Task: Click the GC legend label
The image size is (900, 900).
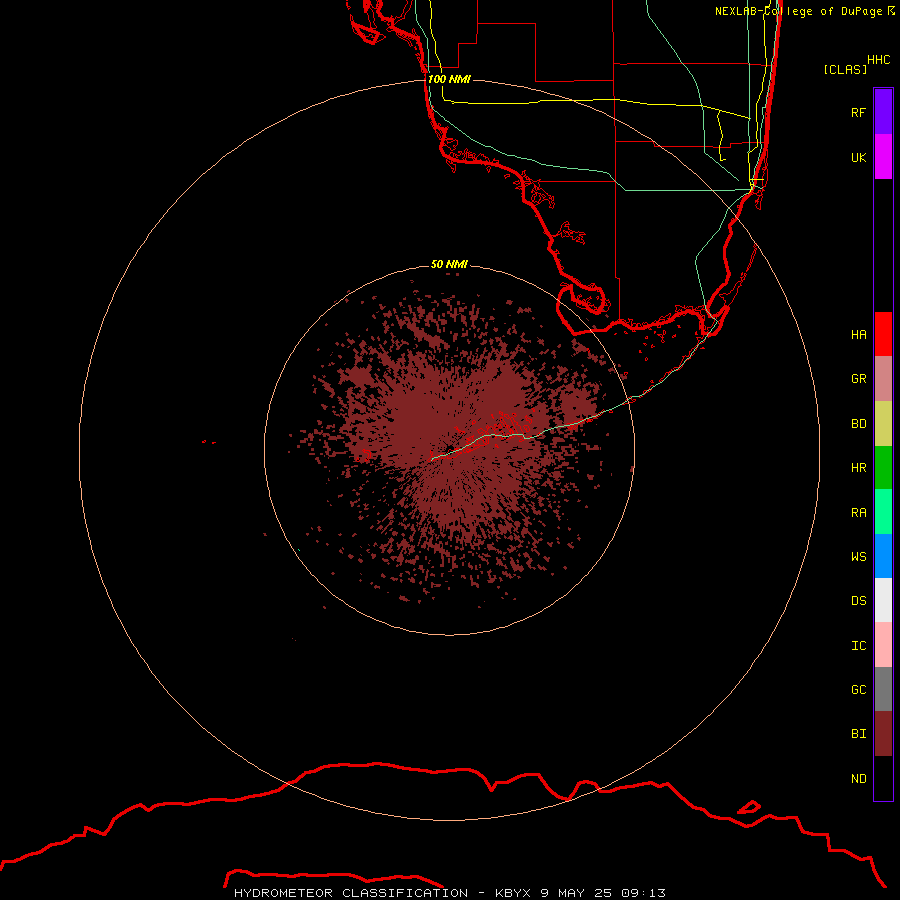Action: click(858, 690)
